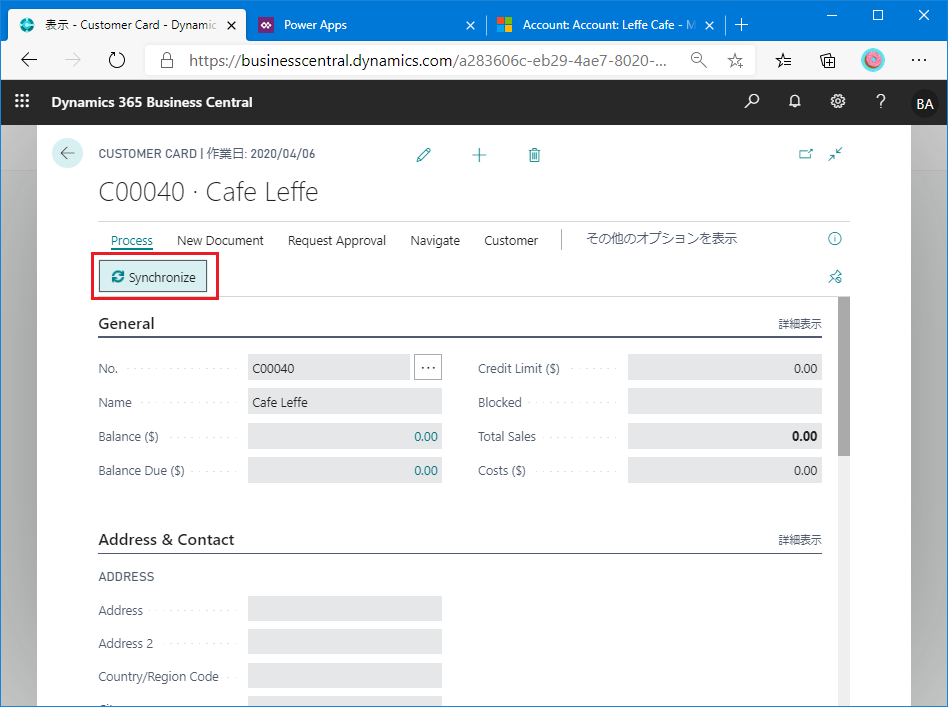Open the browser zoom magnifier icon
948x707 pixels.
[x=699, y=60]
